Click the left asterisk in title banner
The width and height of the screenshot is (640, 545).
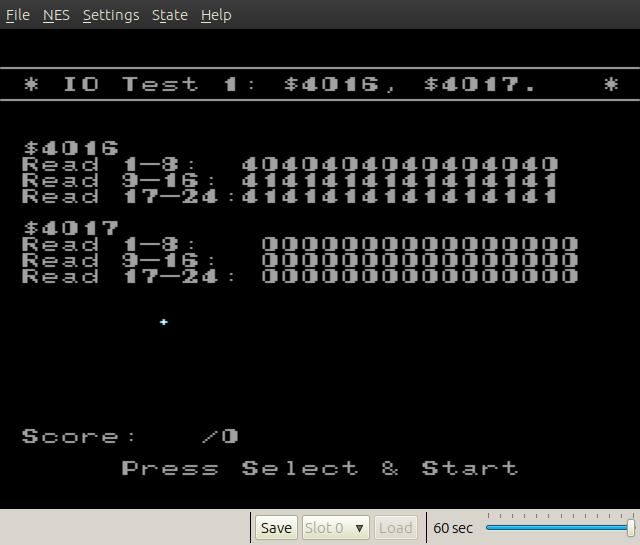(x=31, y=85)
